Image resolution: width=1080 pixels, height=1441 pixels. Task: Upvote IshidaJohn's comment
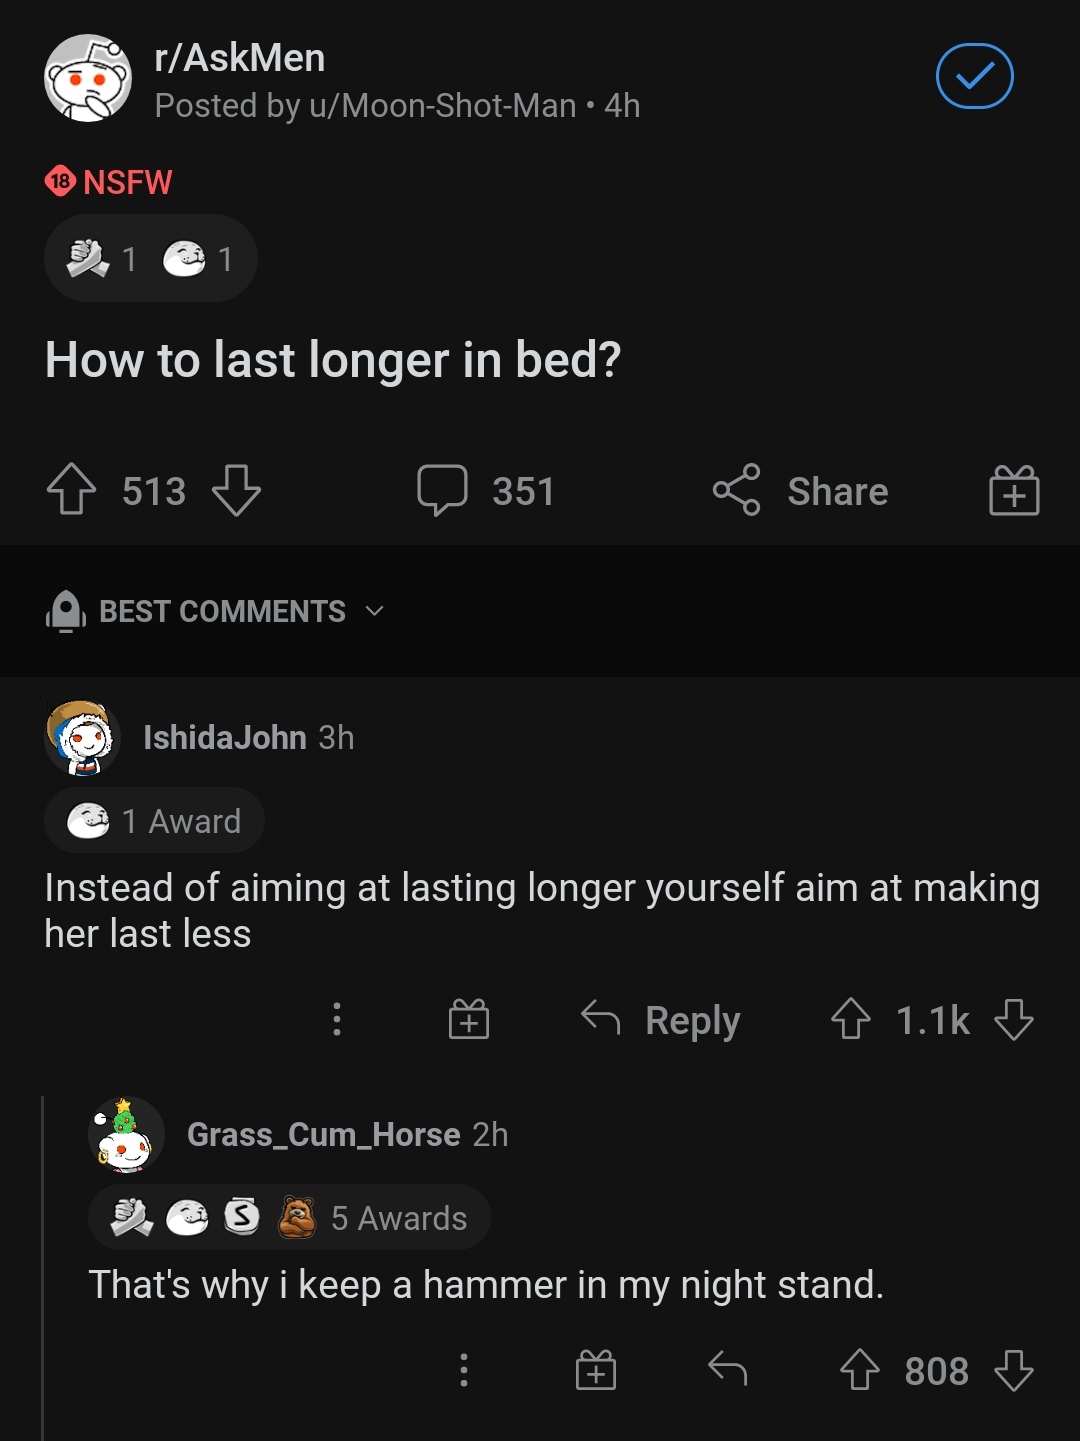click(851, 1019)
